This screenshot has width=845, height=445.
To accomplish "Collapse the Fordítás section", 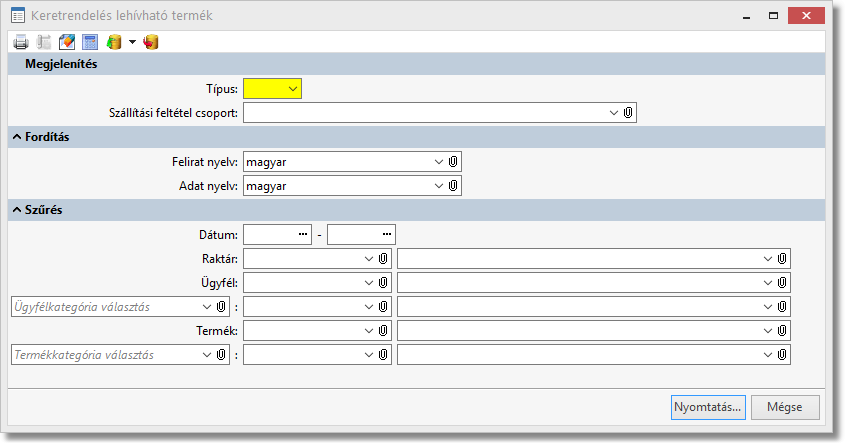I will 17,137.
